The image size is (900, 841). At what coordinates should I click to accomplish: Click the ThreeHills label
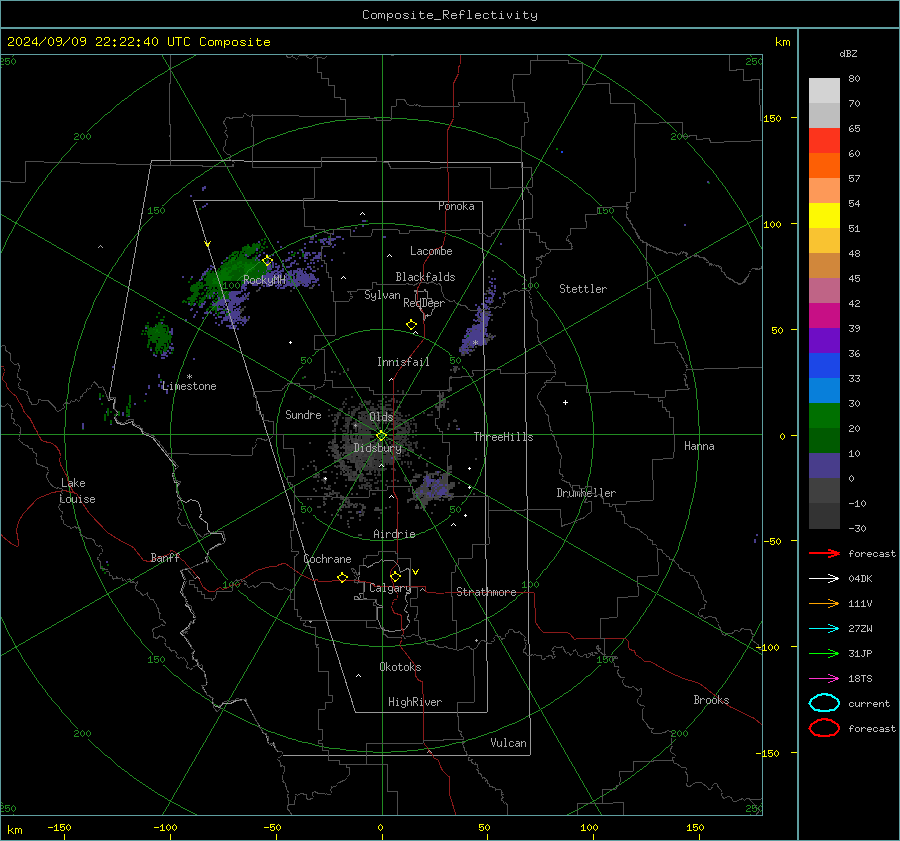pos(503,437)
